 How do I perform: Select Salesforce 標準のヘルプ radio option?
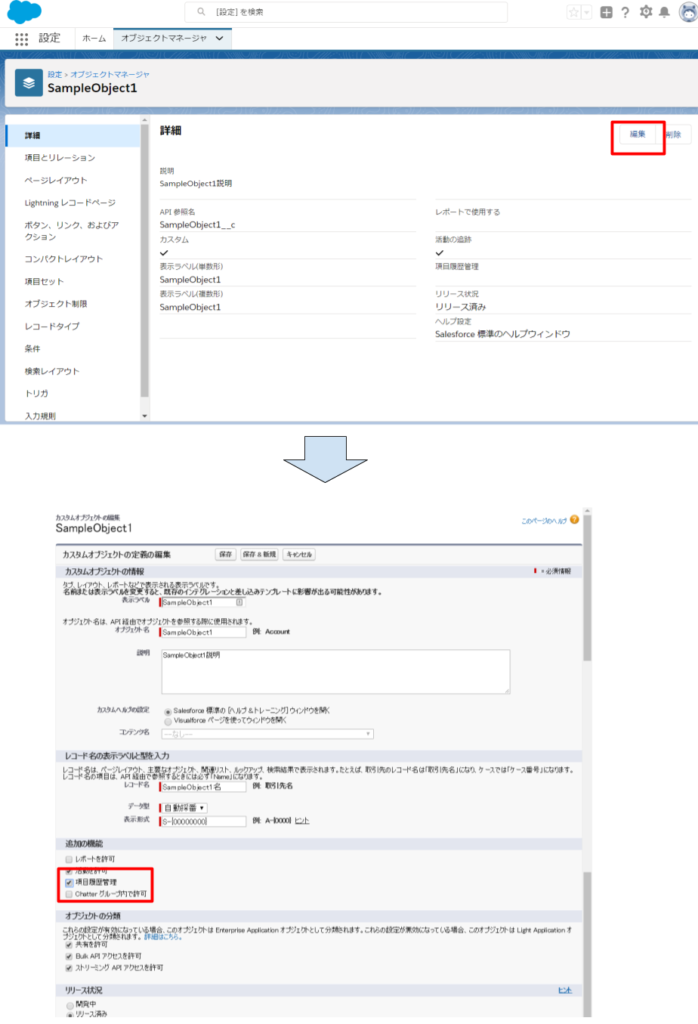tap(168, 711)
